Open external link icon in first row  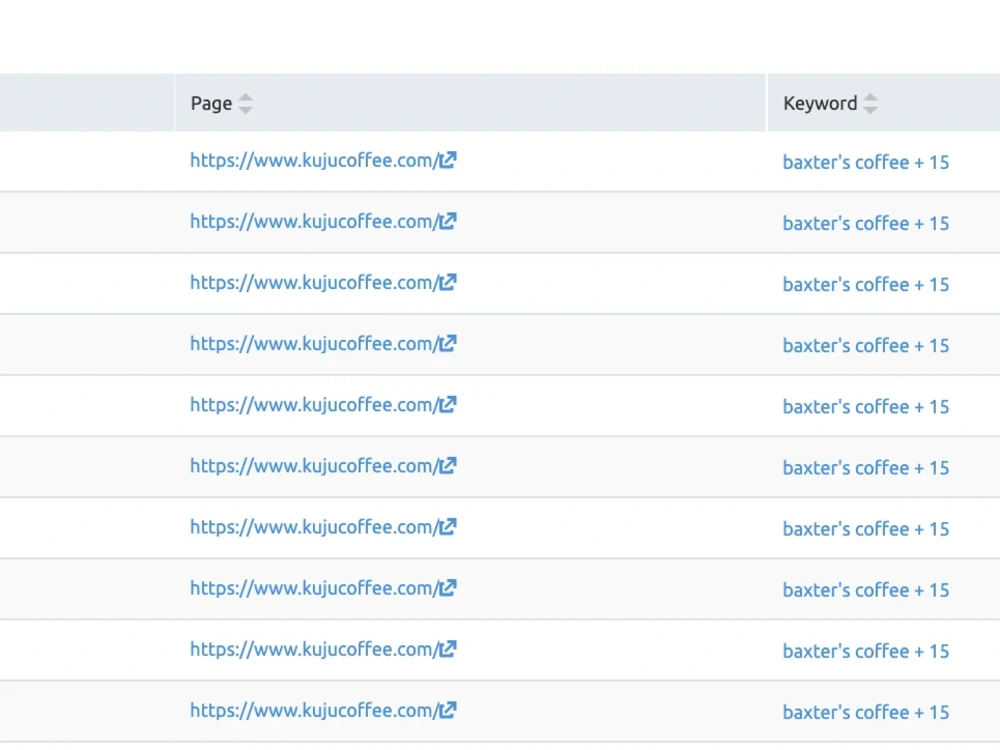[x=448, y=160]
